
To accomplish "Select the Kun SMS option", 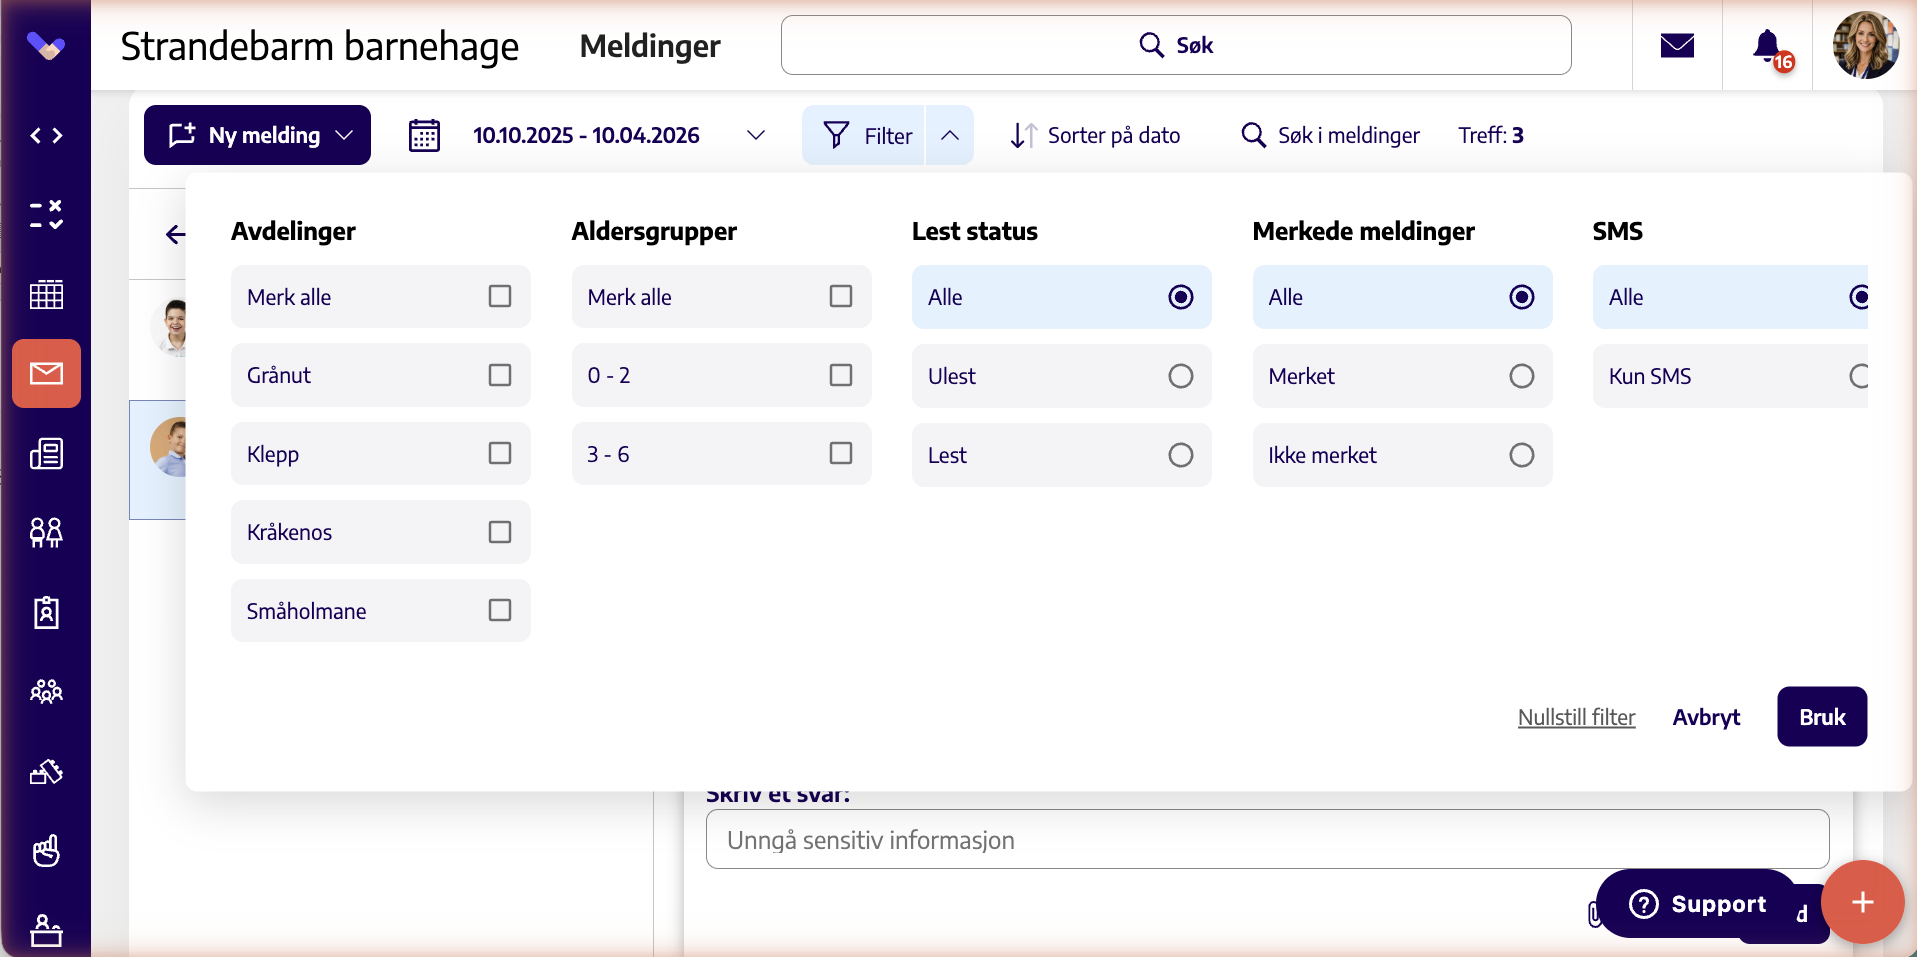I will coord(1730,376).
